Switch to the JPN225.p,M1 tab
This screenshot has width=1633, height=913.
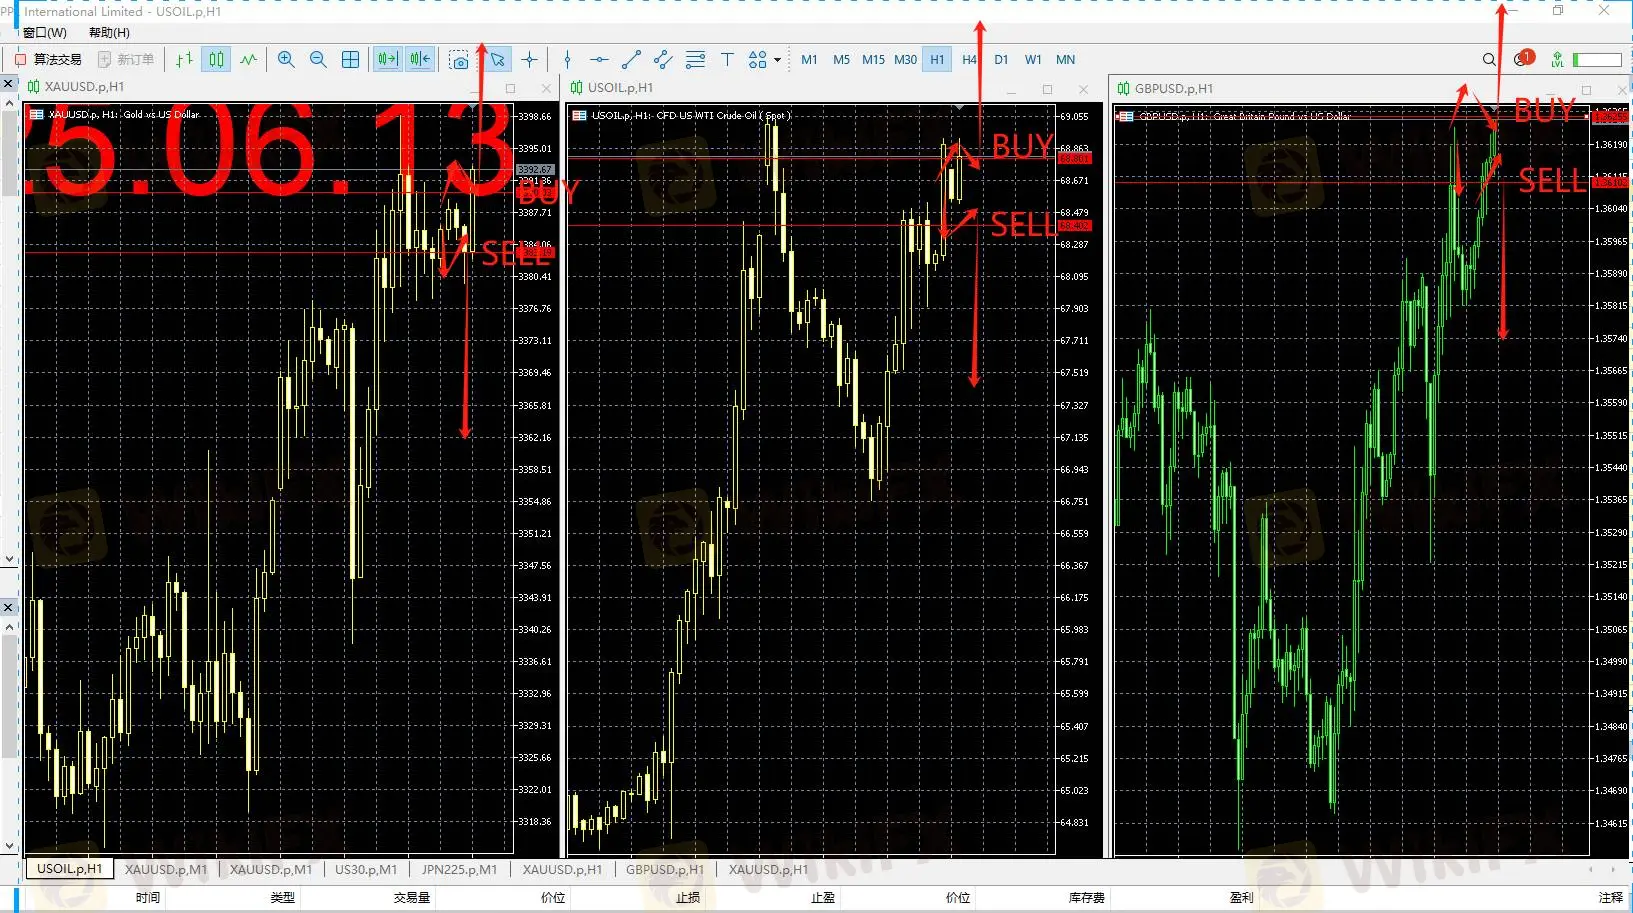click(459, 870)
